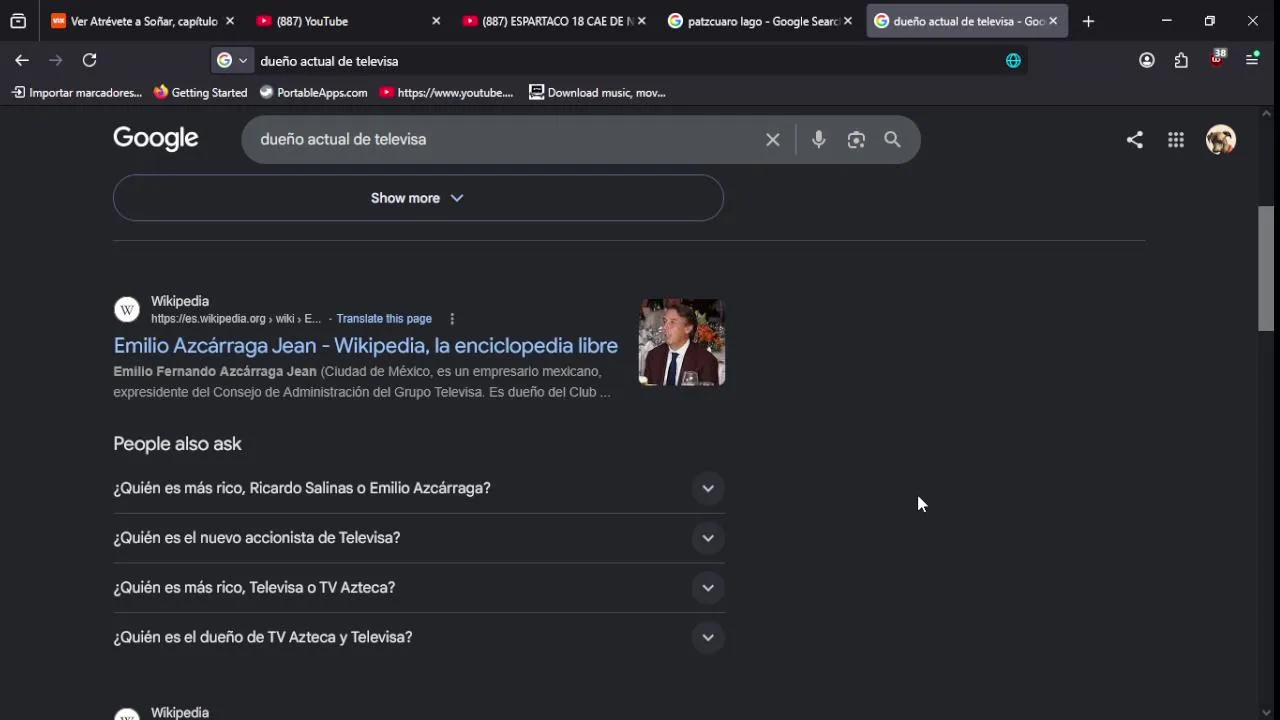Open the 'PortableApps.com' bookmark
The width and height of the screenshot is (1280, 720).
[x=313, y=93]
